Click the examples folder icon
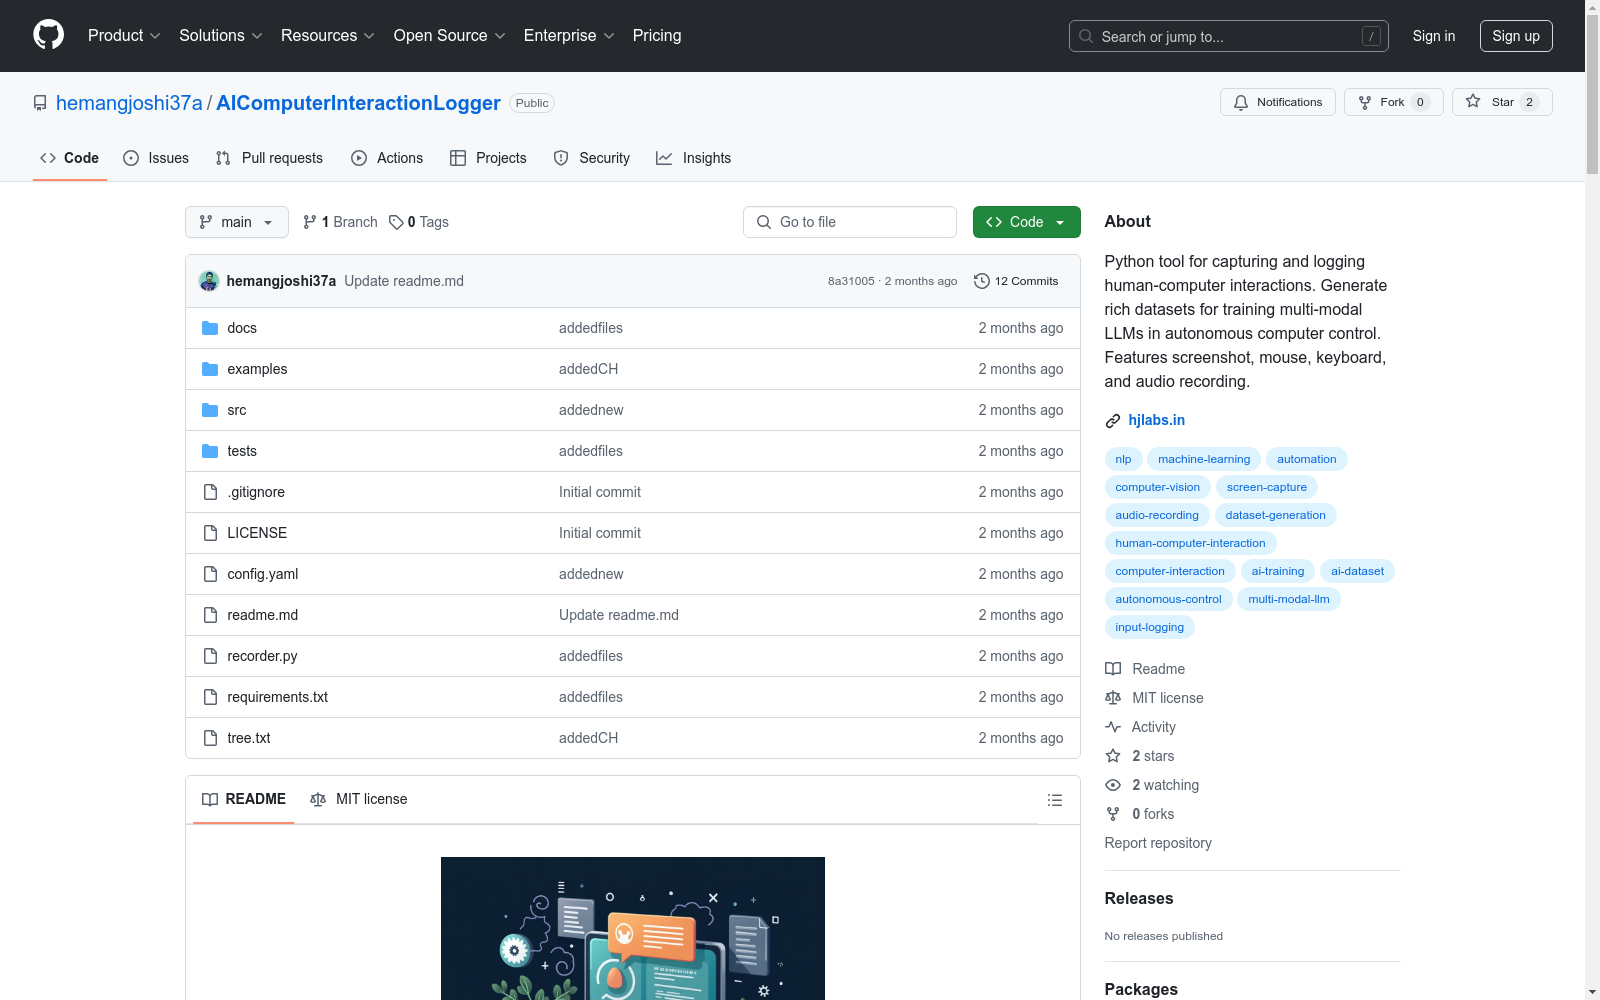Image resolution: width=1600 pixels, height=1000 pixels. point(210,369)
